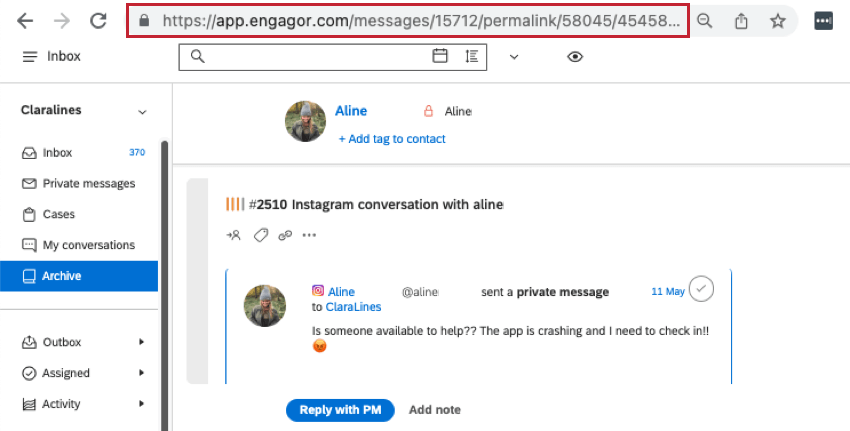Open the browser extension icon
850x431 pixels.
pos(823,21)
